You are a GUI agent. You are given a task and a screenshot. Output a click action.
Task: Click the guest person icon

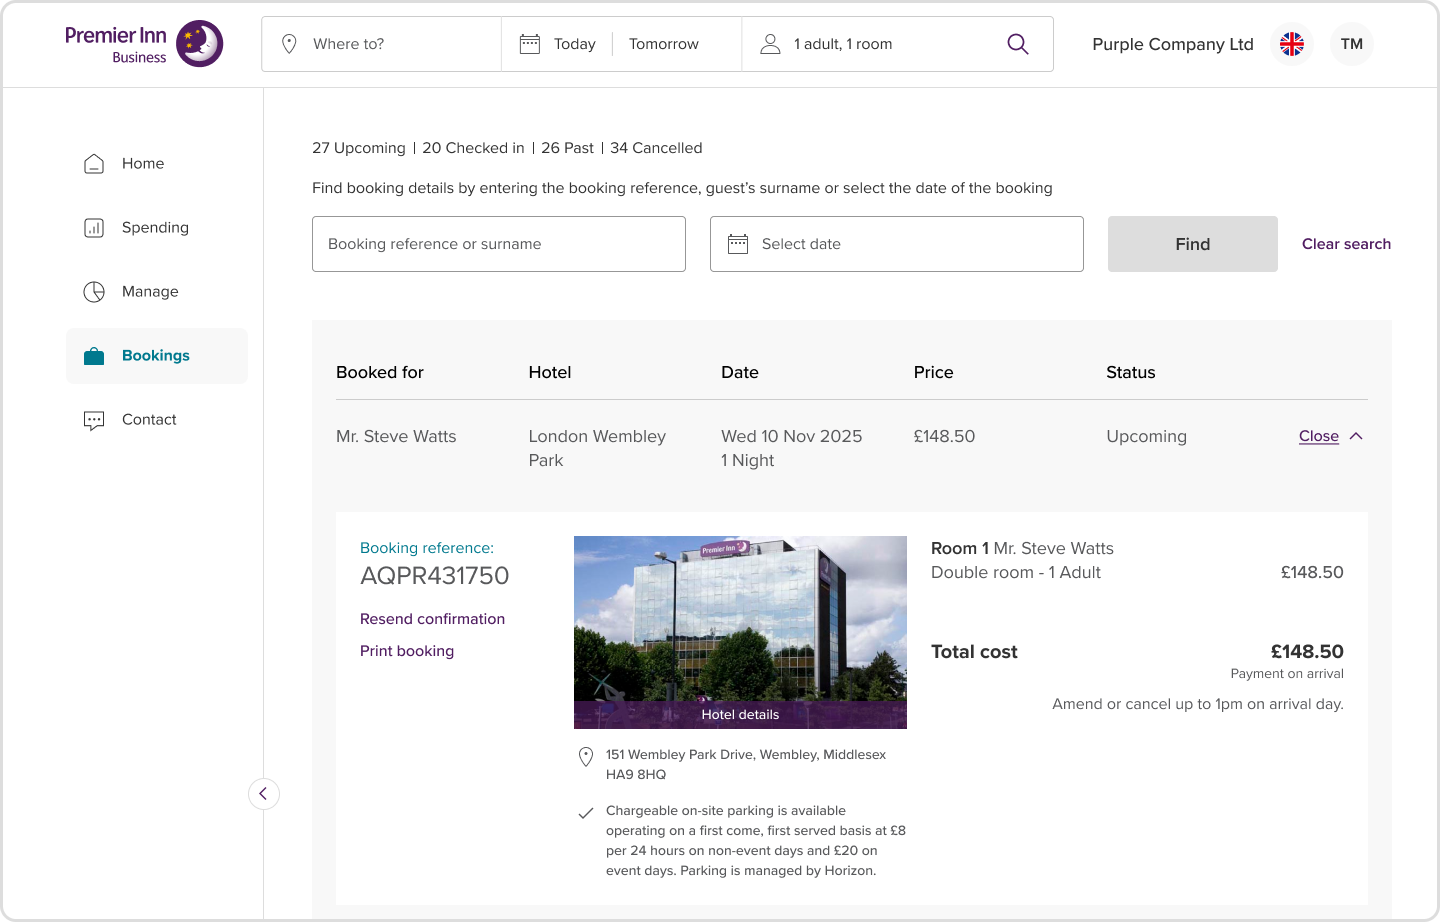(x=770, y=44)
